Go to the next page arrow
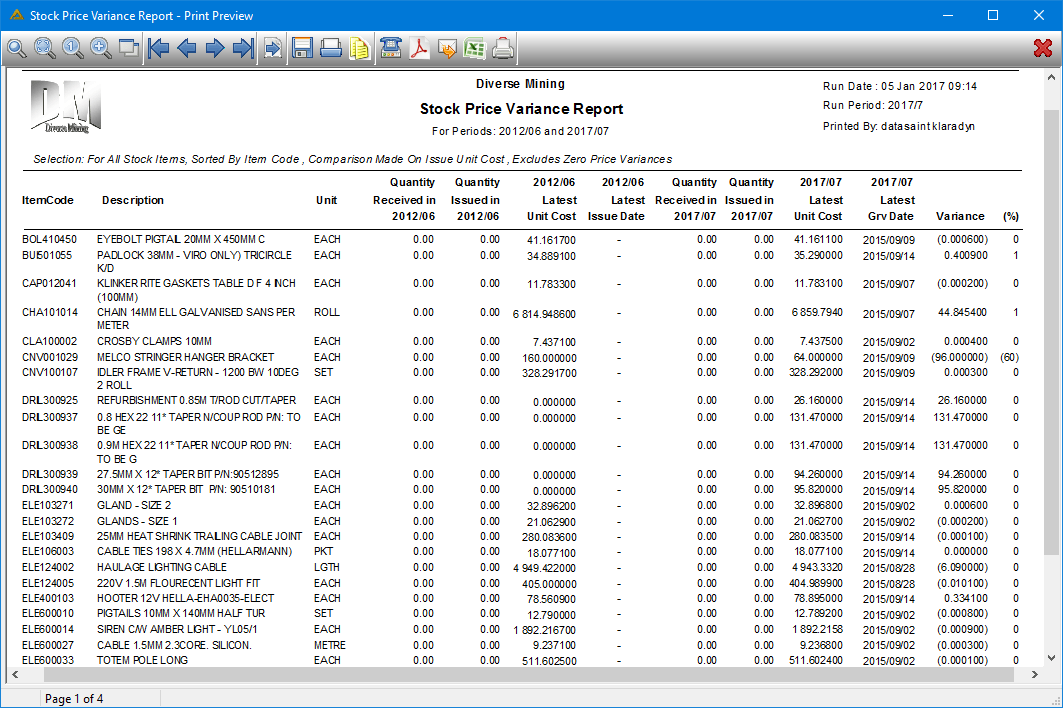This screenshot has height=708, width=1063. coord(215,48)
